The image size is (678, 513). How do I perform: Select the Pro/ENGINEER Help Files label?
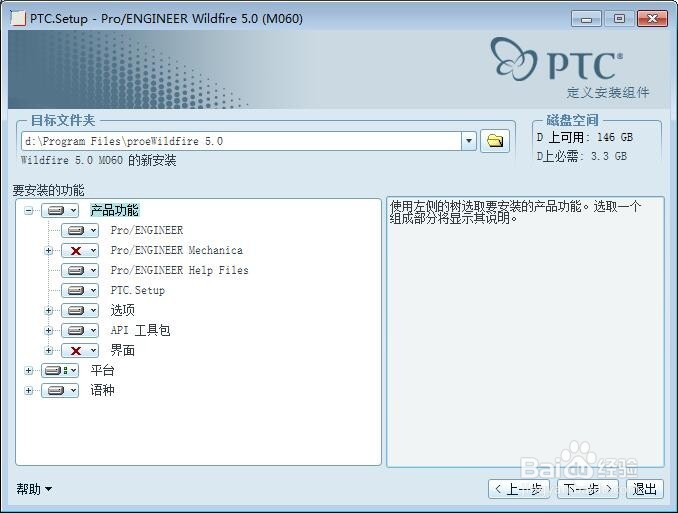(179, 270)
